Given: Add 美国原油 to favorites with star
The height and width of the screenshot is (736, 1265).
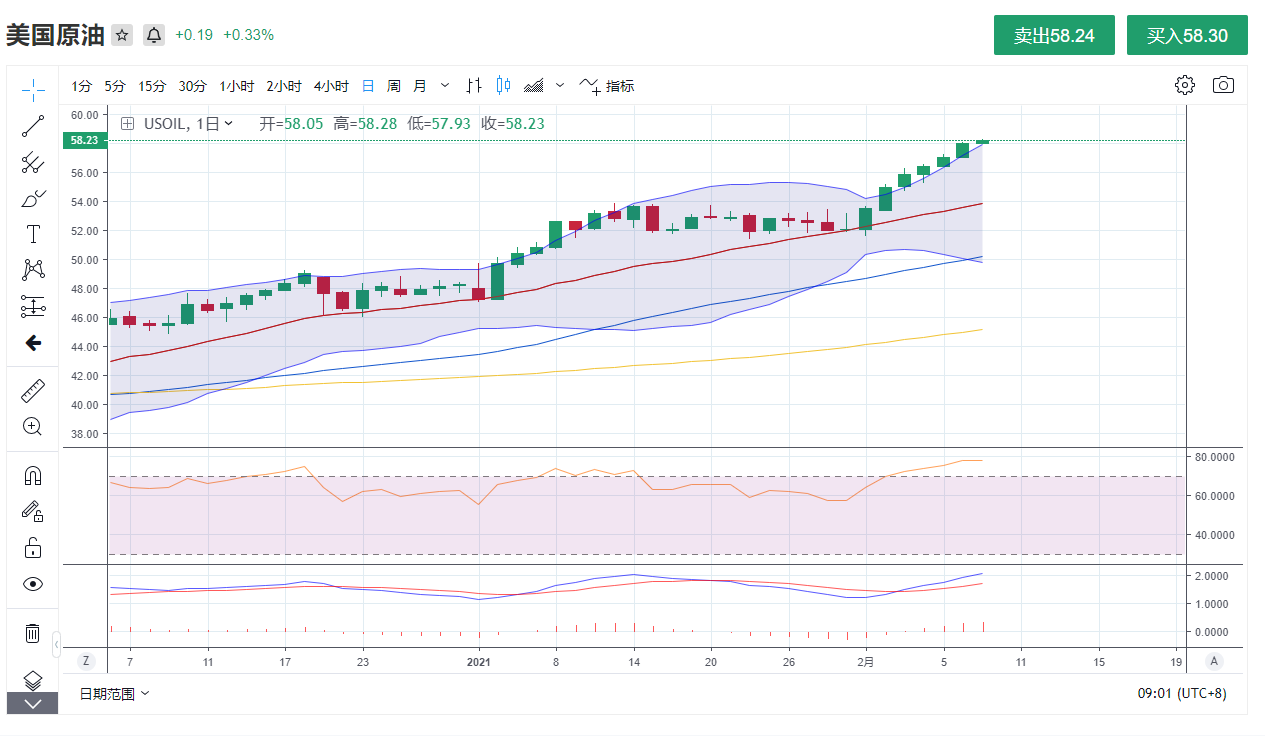Looking at the screenshot, I should pyautogui.click(x=122, y=35).
